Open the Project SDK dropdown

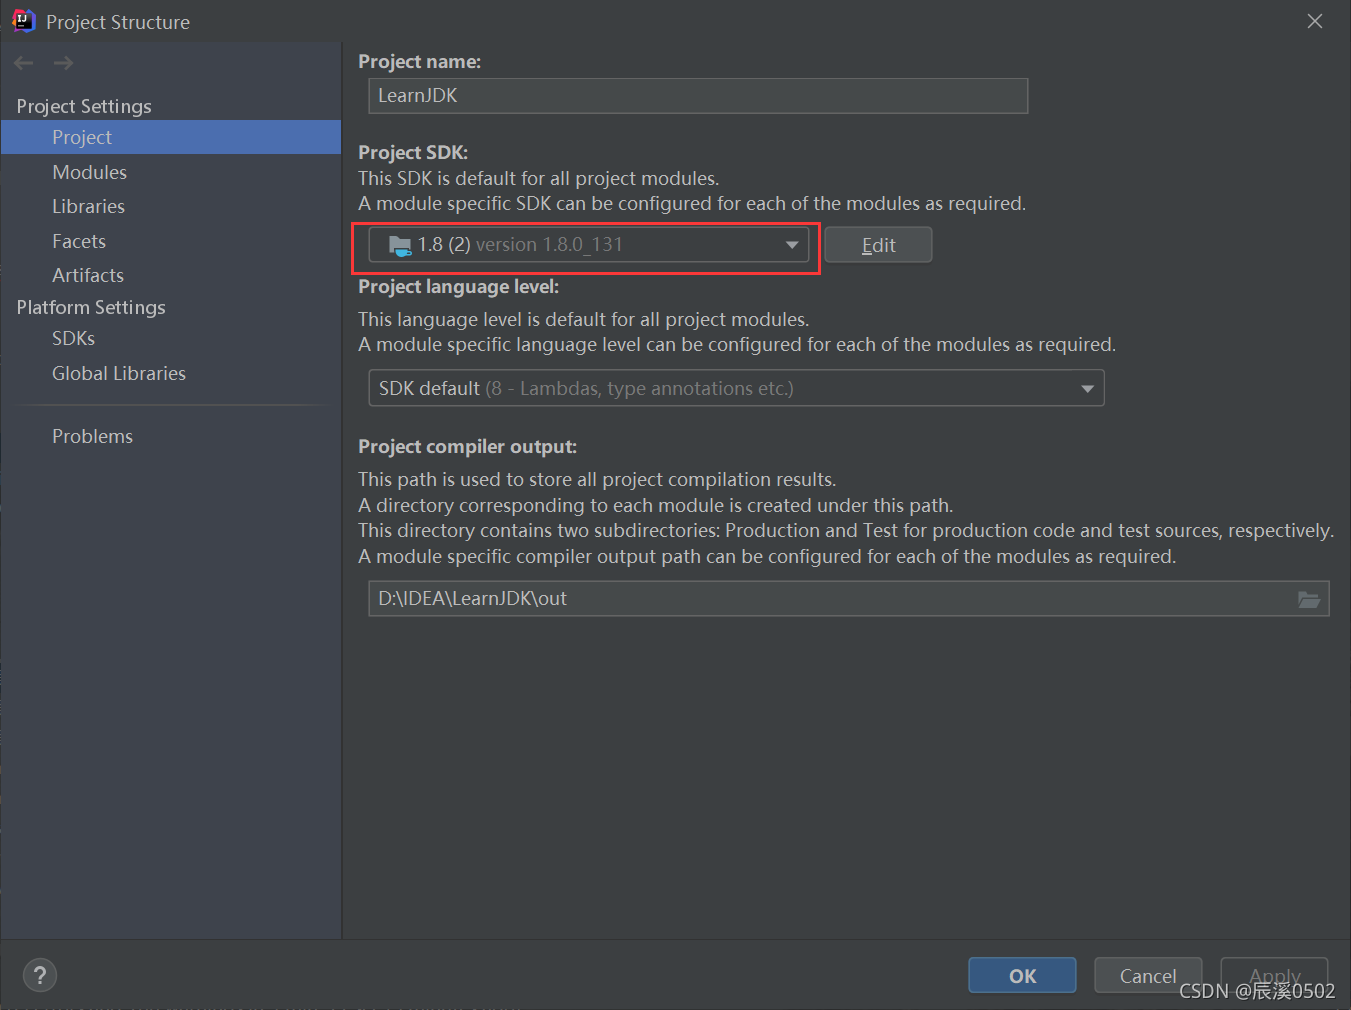(589, 245)
